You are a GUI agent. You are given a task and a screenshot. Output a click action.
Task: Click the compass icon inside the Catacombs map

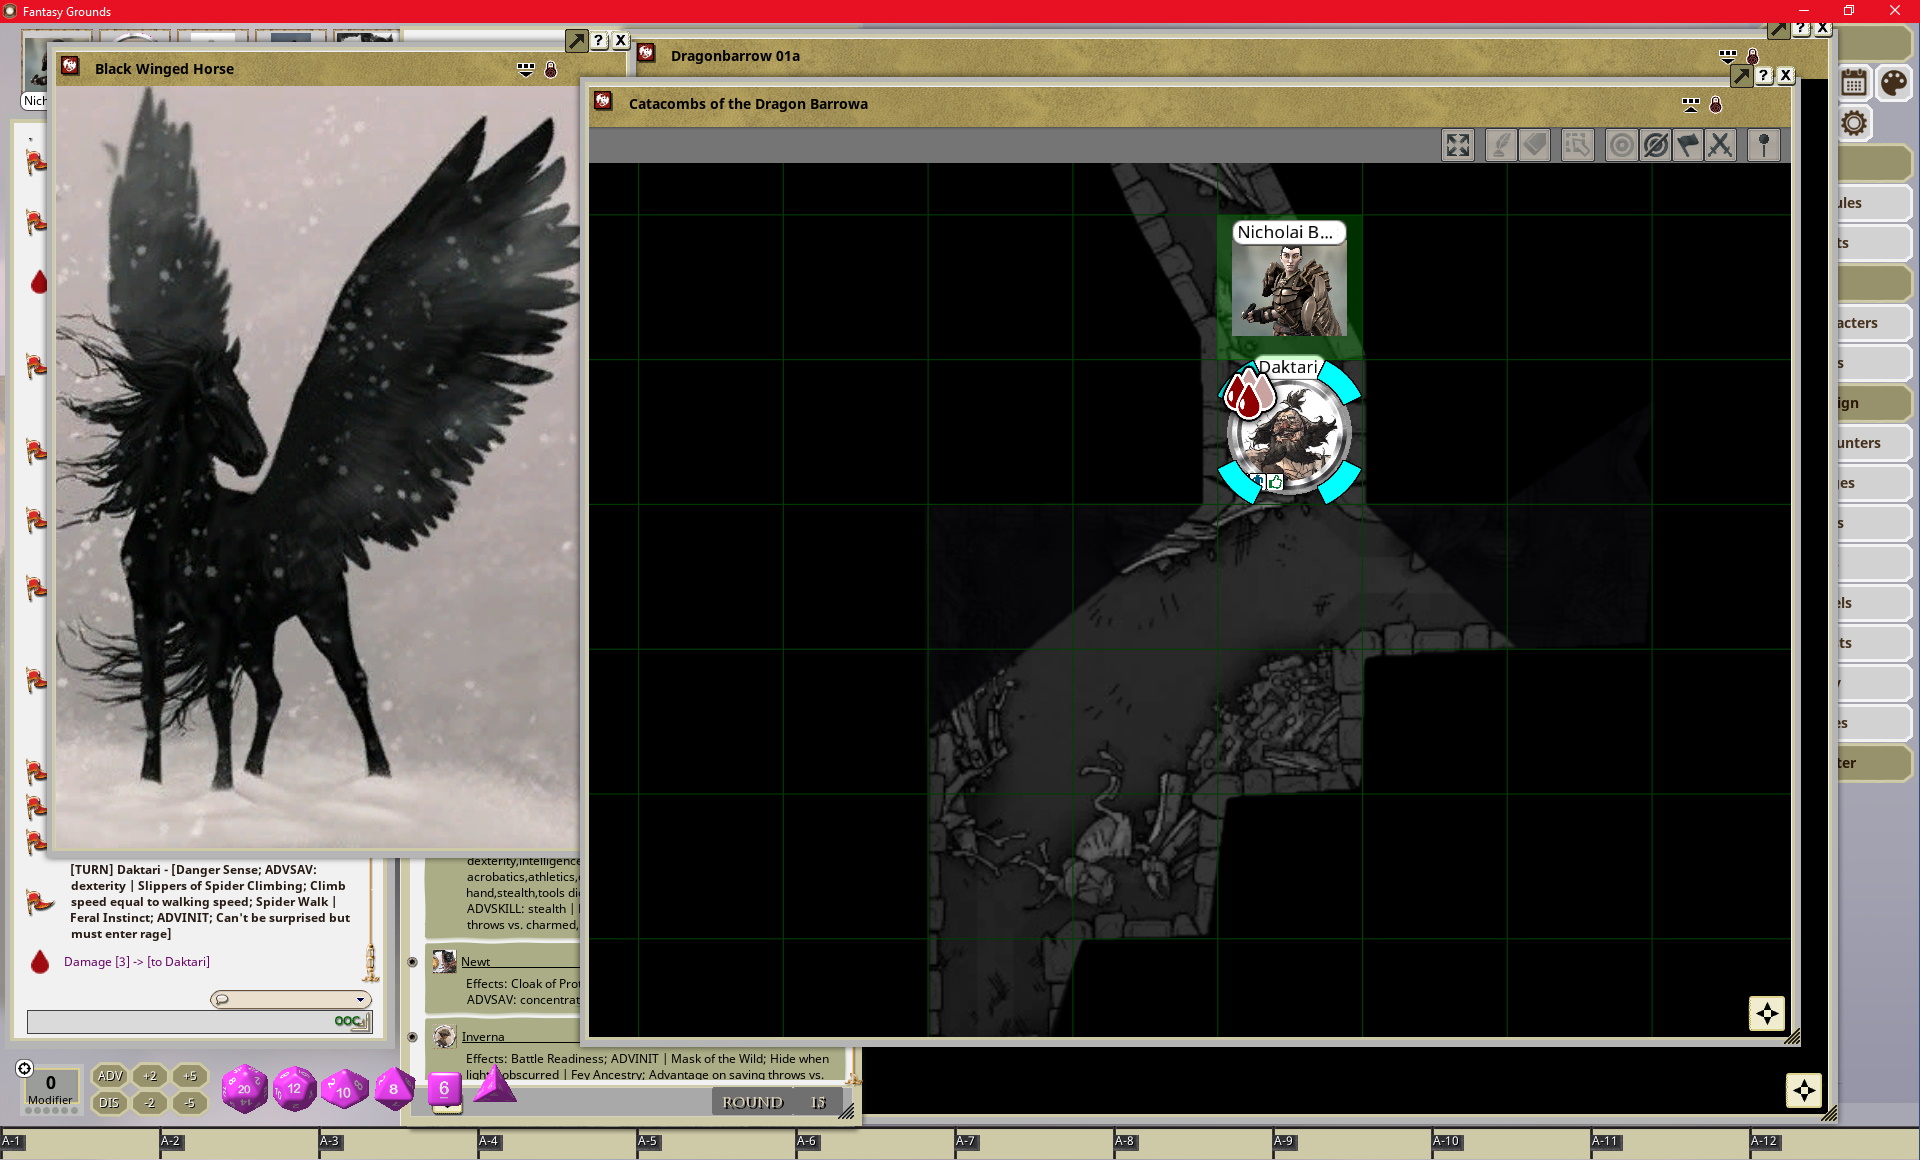(x=1767, y=1013)
